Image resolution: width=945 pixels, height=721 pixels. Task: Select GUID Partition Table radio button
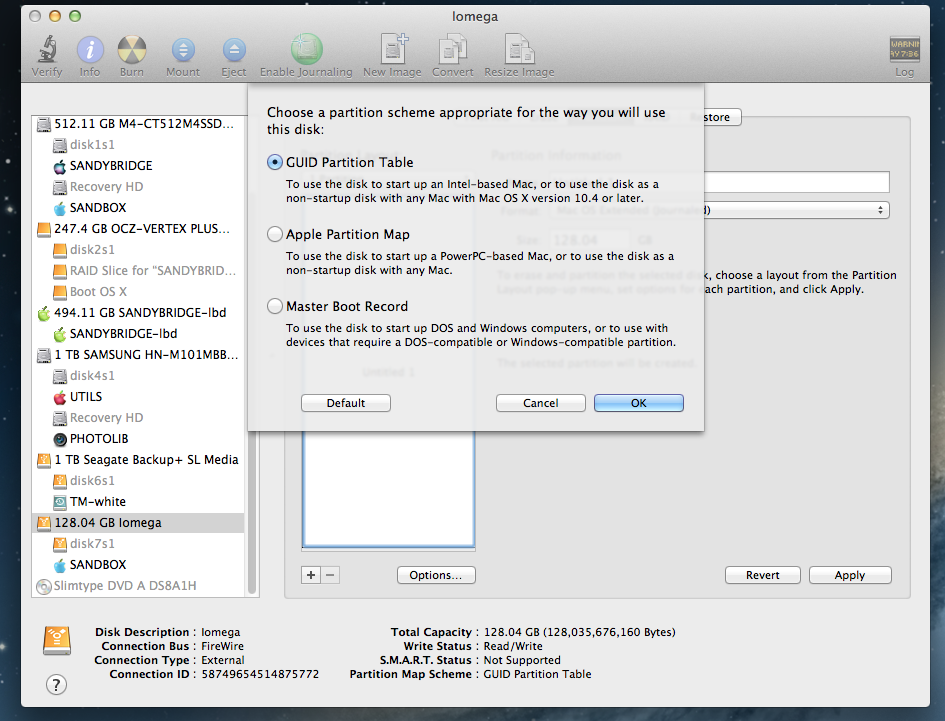(275, 162)
